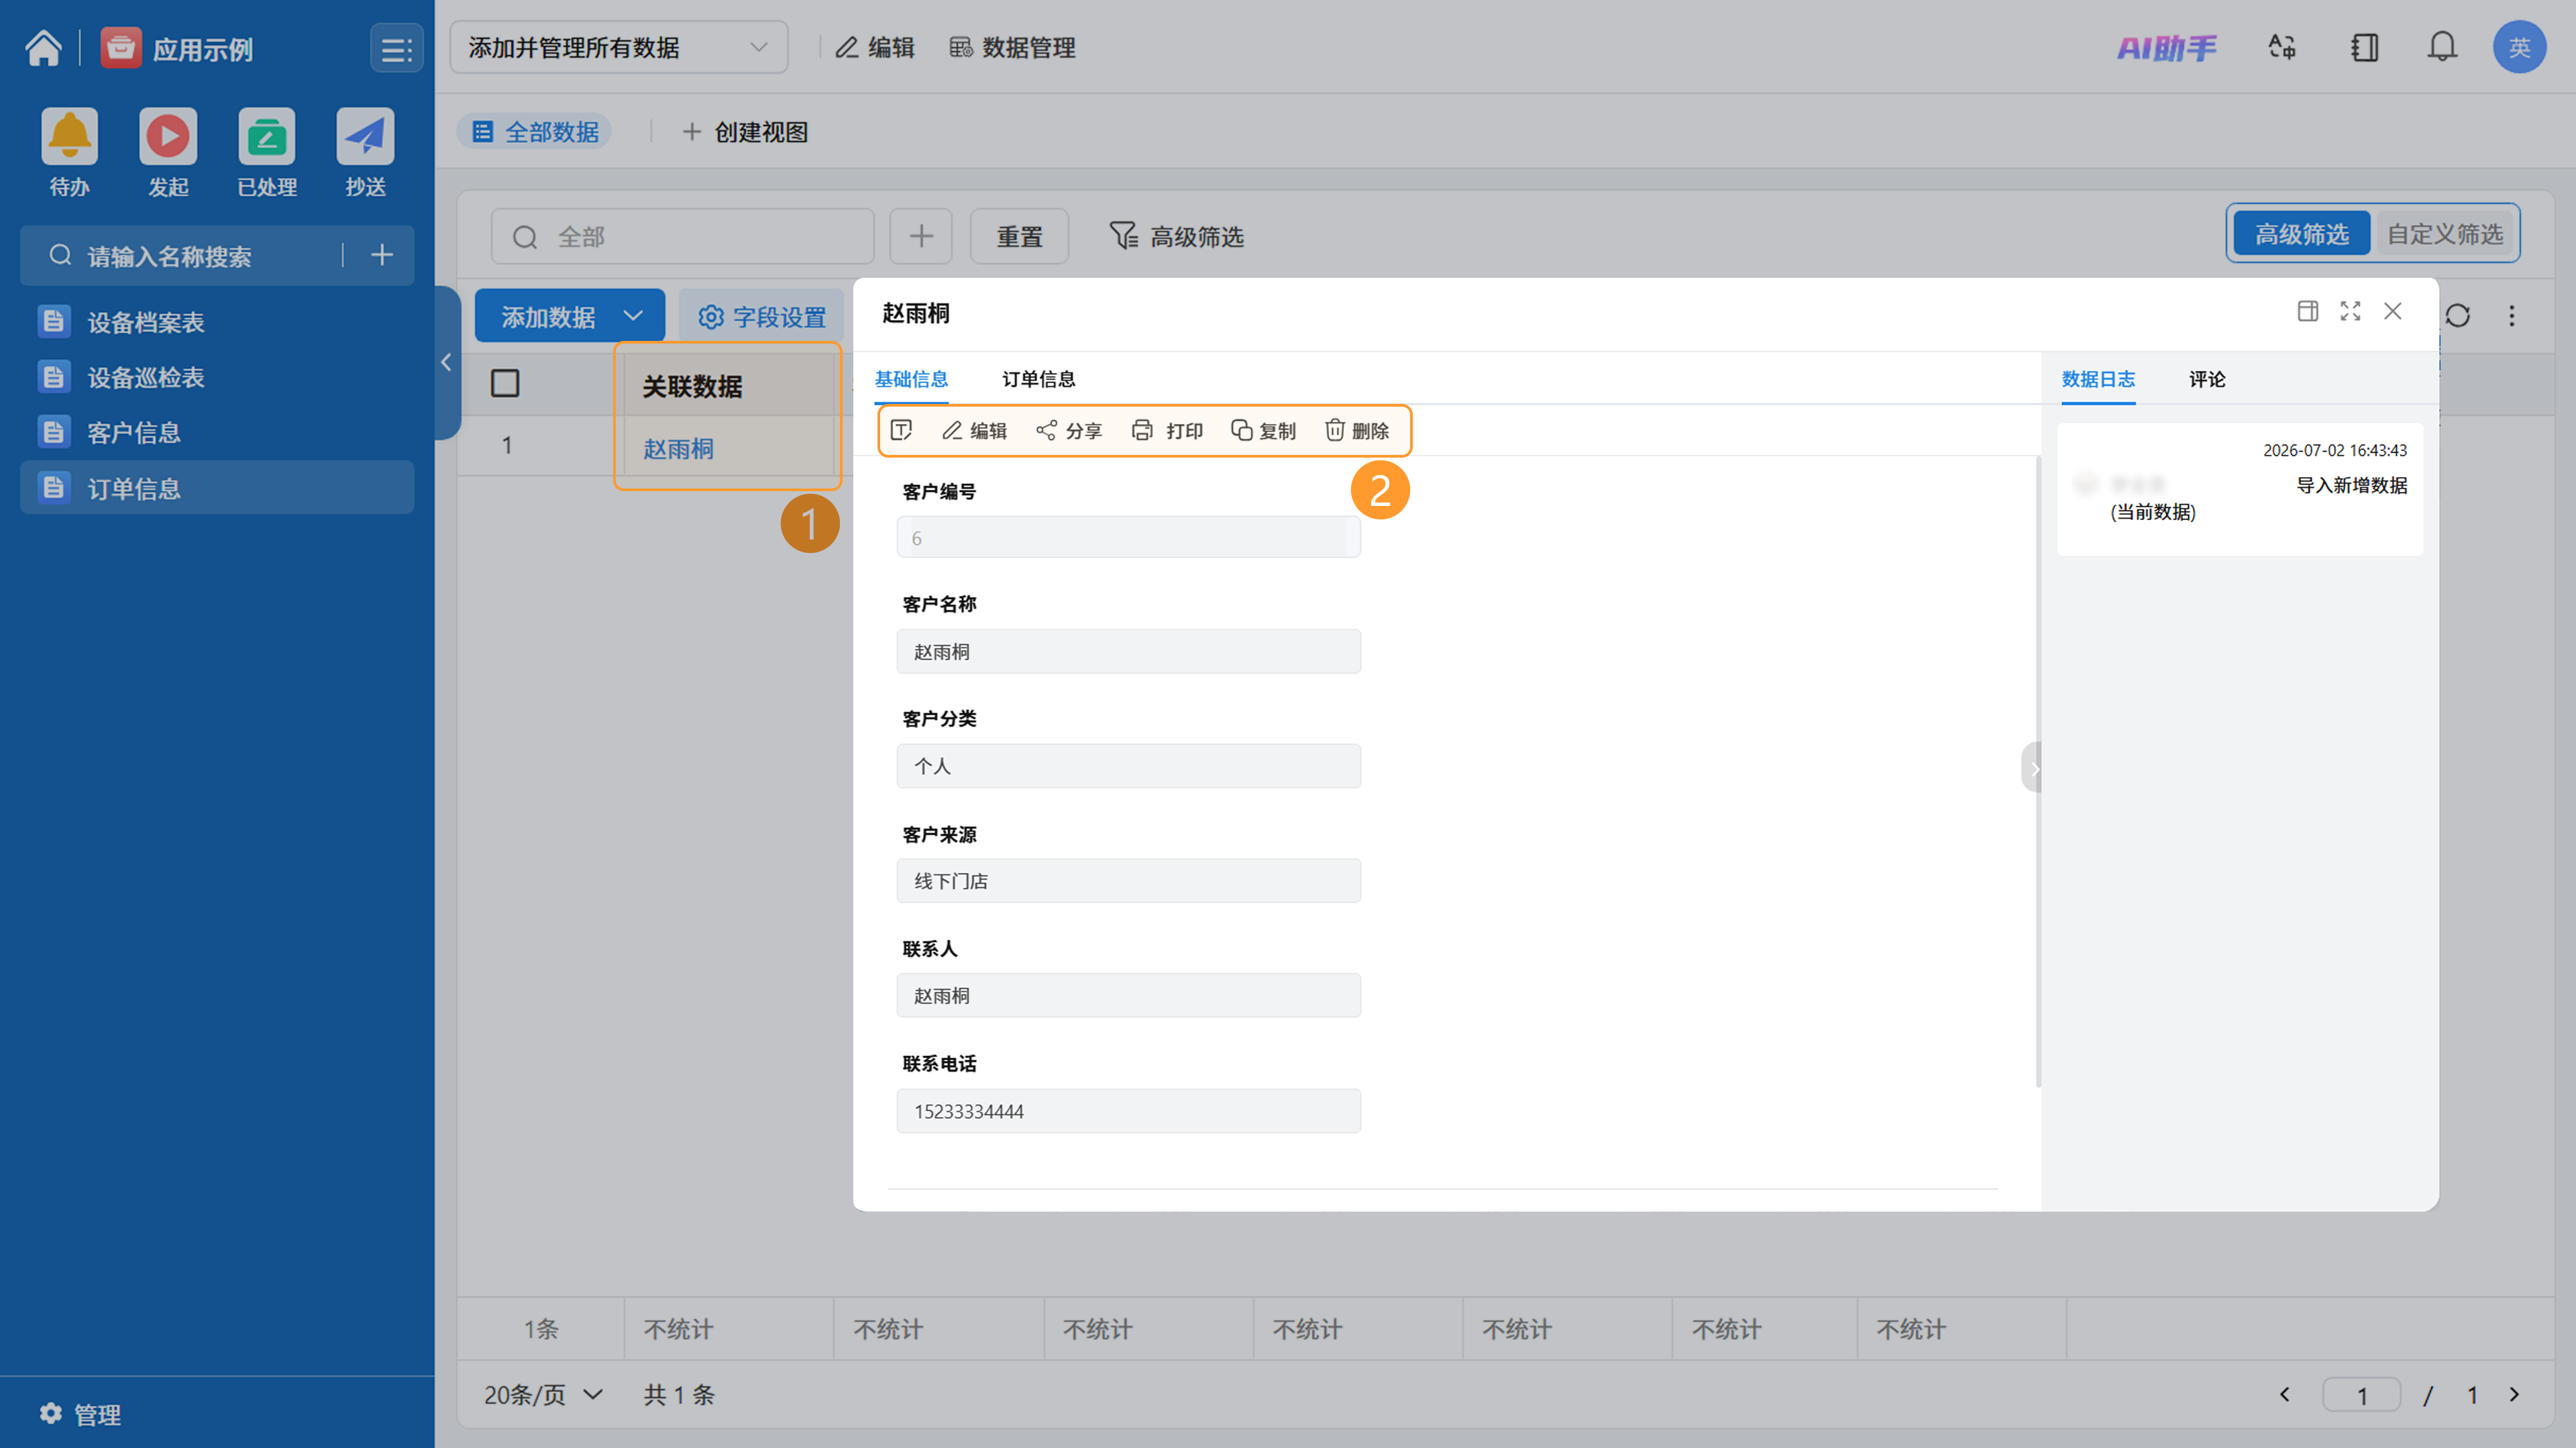Click the 重置 button
This screenshot has height=1448, width=2576.
1019,236
